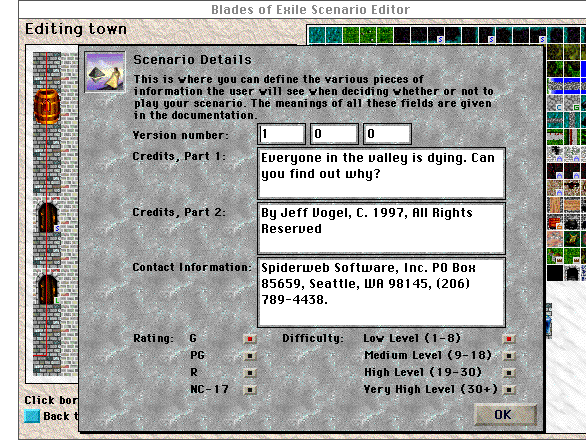The width and height of the screenshot is (586, 440).
Task: Confirm the dialog with OK
Action: [x=505, y=415]
